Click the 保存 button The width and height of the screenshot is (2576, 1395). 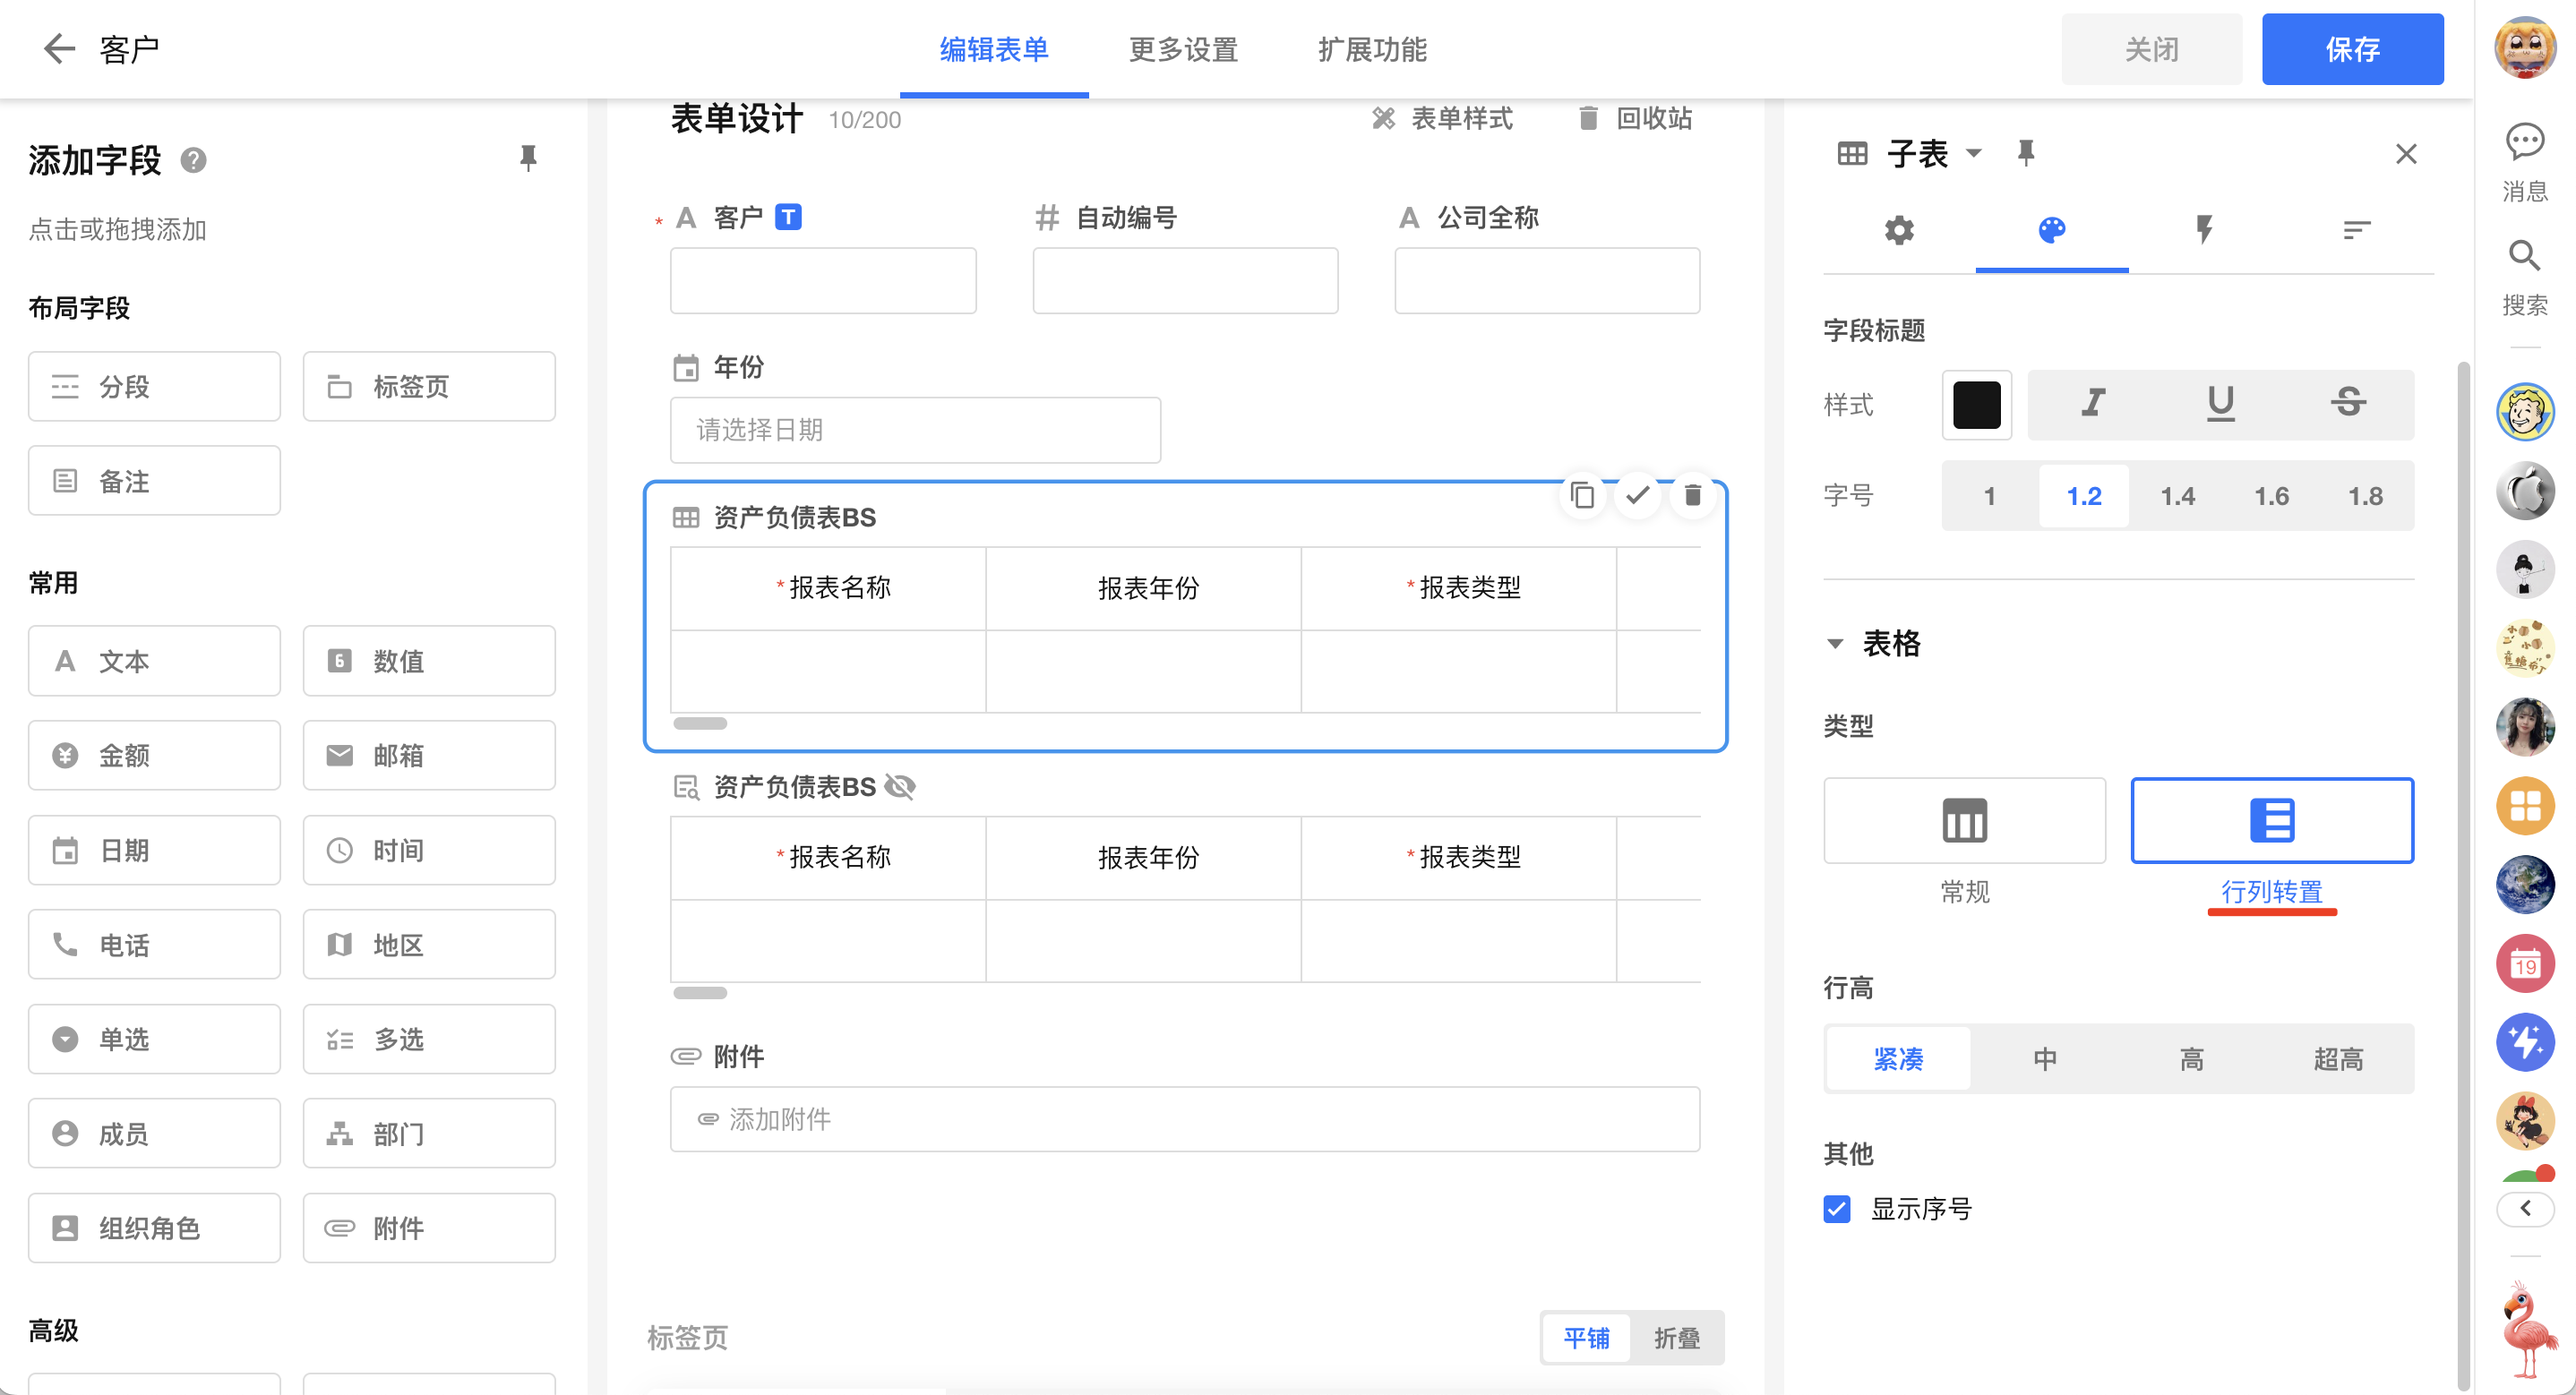click(2352, 49)
